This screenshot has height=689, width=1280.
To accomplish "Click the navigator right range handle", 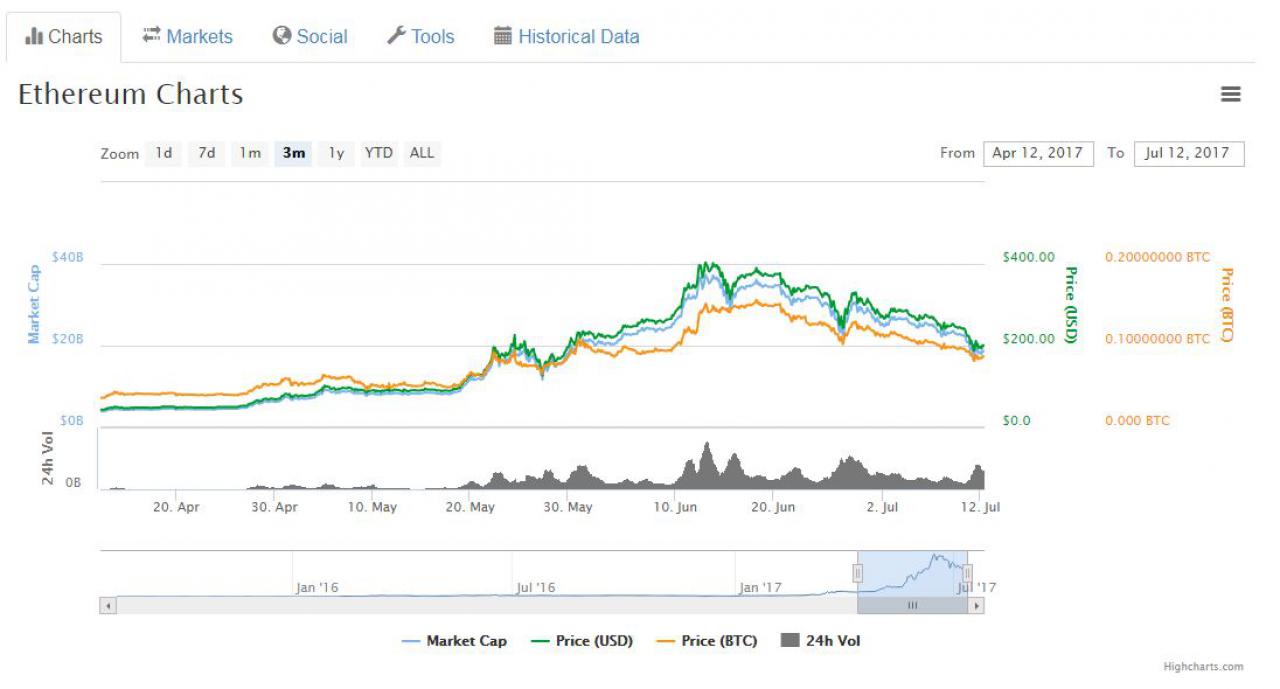I will (x=967, y=573).
